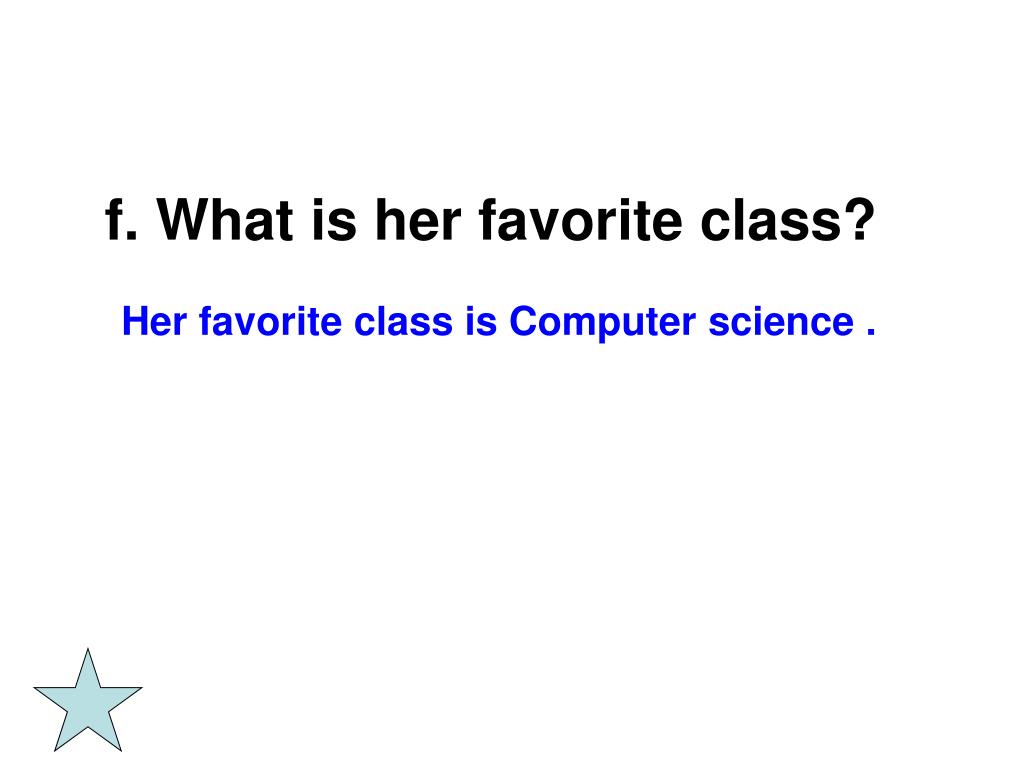Click the capital "H" in blue "Her"
This screenshot has width=1024, height=768.
pyautogui.click(x=134, y=322)
